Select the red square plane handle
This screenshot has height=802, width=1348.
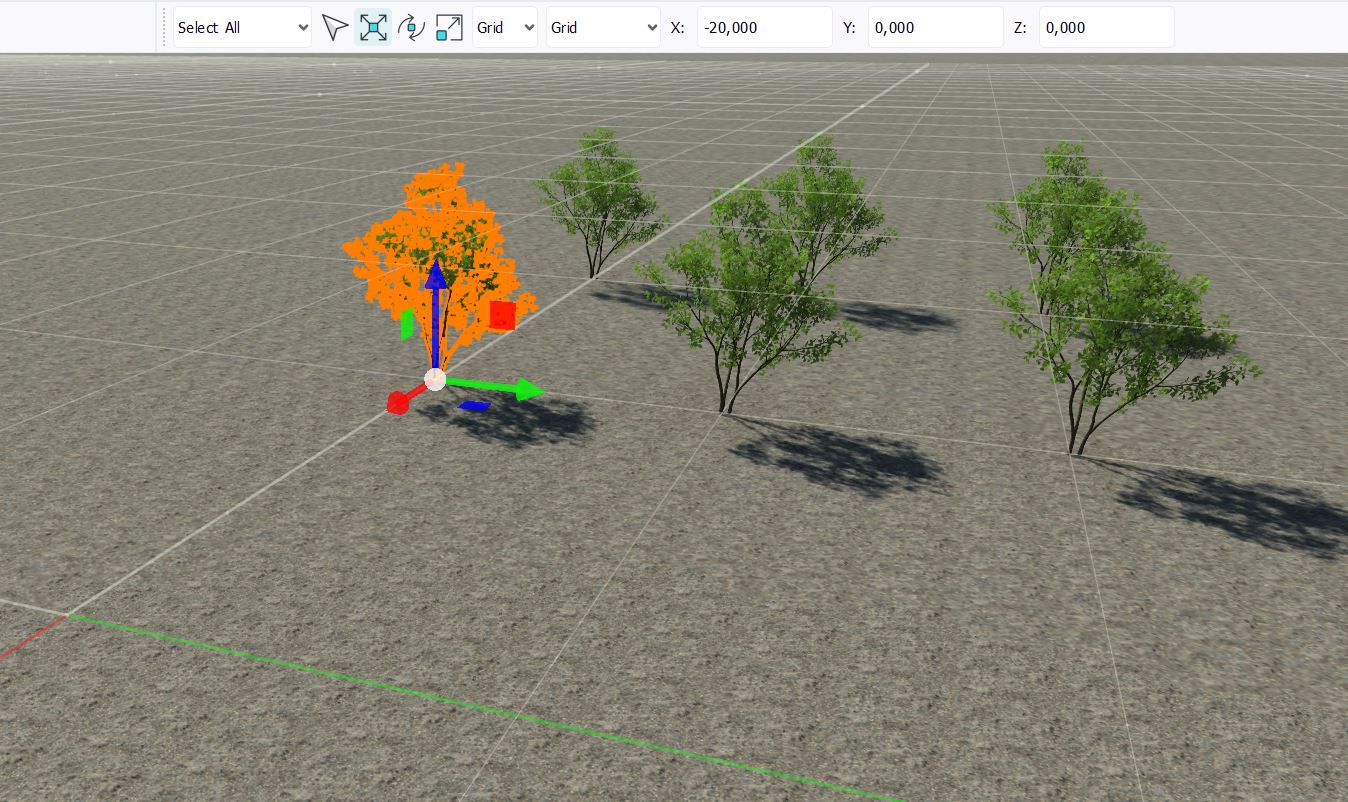coord(502,316)
